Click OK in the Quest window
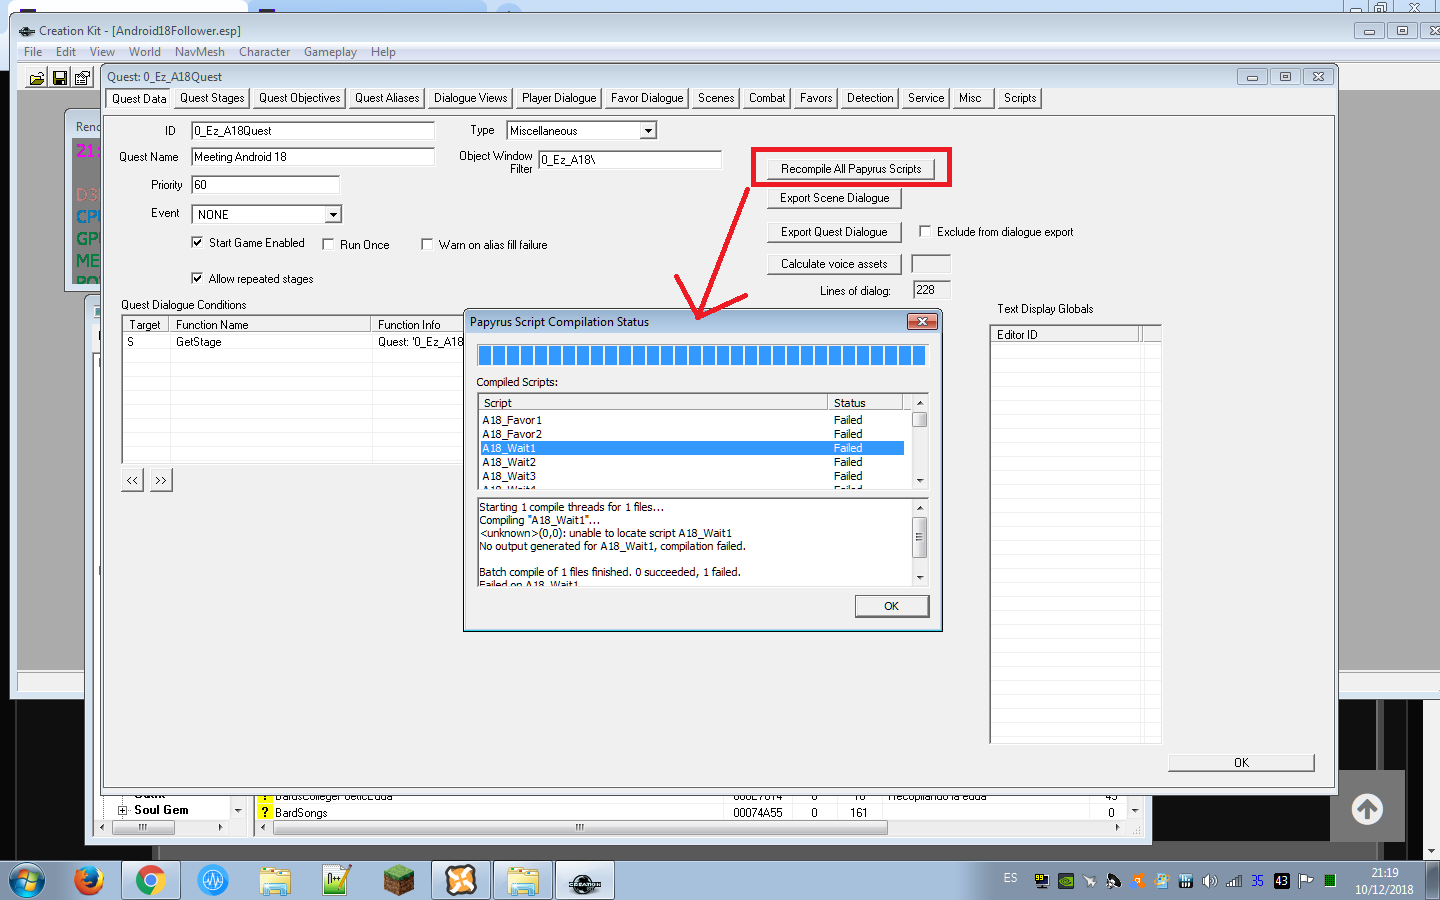Image resolution: width=1440 pixels, height=900 pixels. pyautogui.click(x=1241, y=763)
